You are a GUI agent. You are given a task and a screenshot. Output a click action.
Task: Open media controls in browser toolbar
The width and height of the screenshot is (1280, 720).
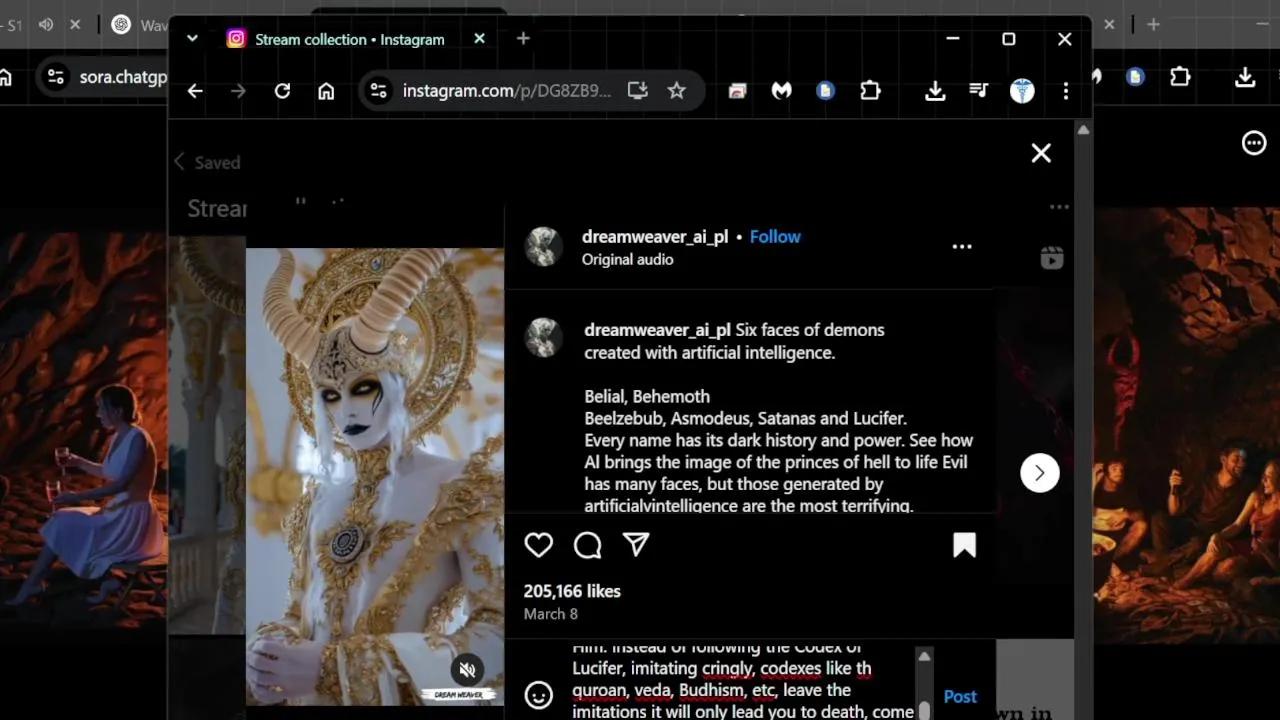coord(979,91)
